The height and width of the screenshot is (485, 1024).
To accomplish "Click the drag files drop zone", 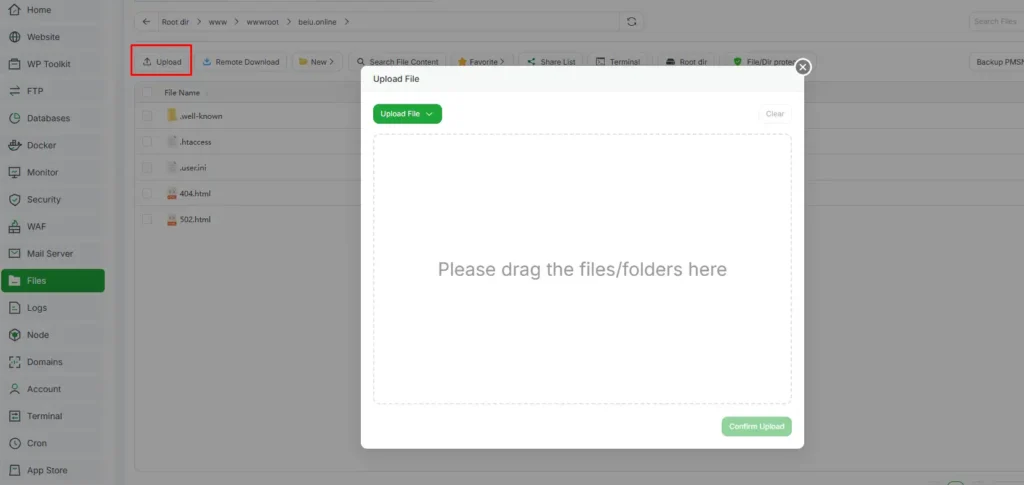I will click(582, 269).
